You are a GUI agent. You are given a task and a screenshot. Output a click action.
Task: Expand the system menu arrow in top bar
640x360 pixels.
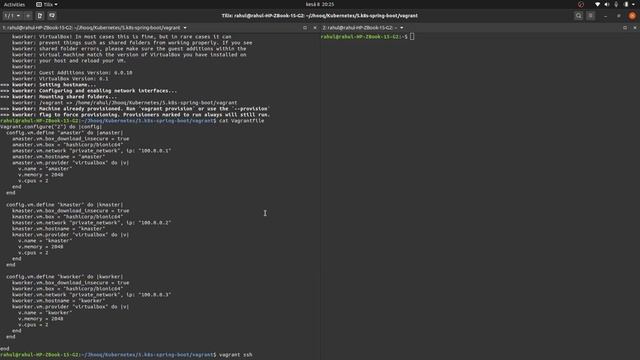pyautogui.click(x=634, y=4)
